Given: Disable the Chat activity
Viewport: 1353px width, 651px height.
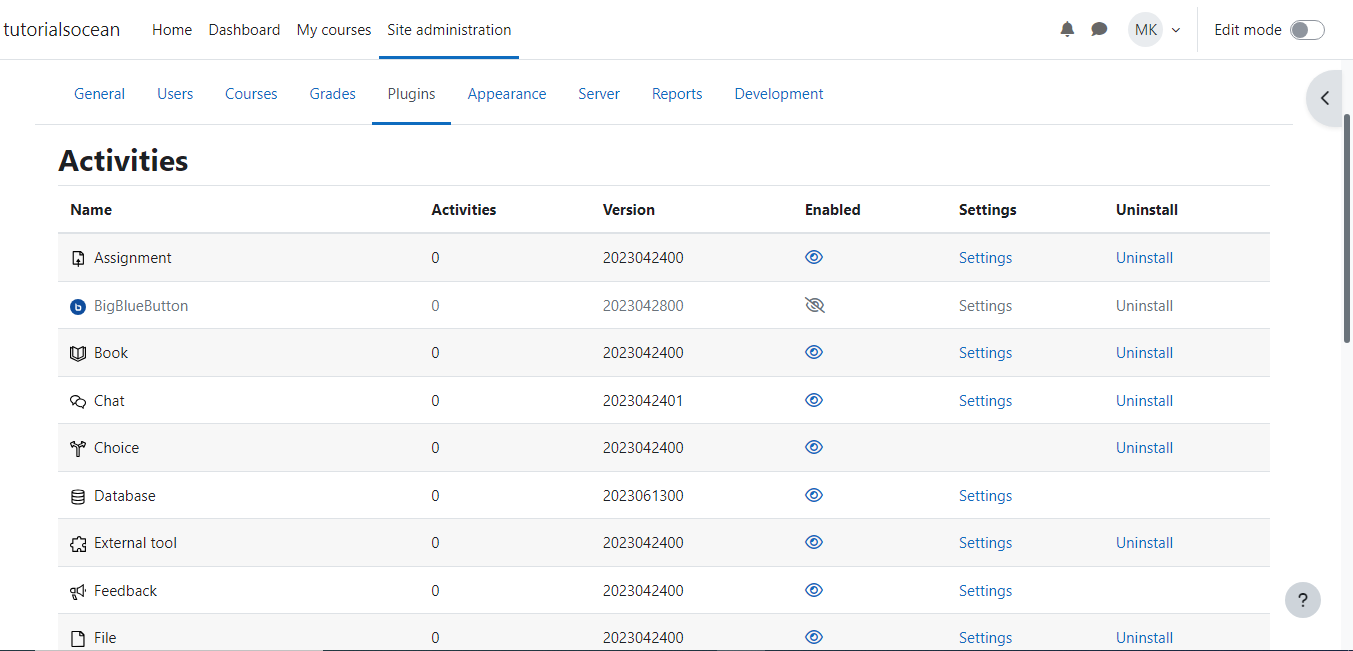Looking at the screenshot, I should [814, 400].
